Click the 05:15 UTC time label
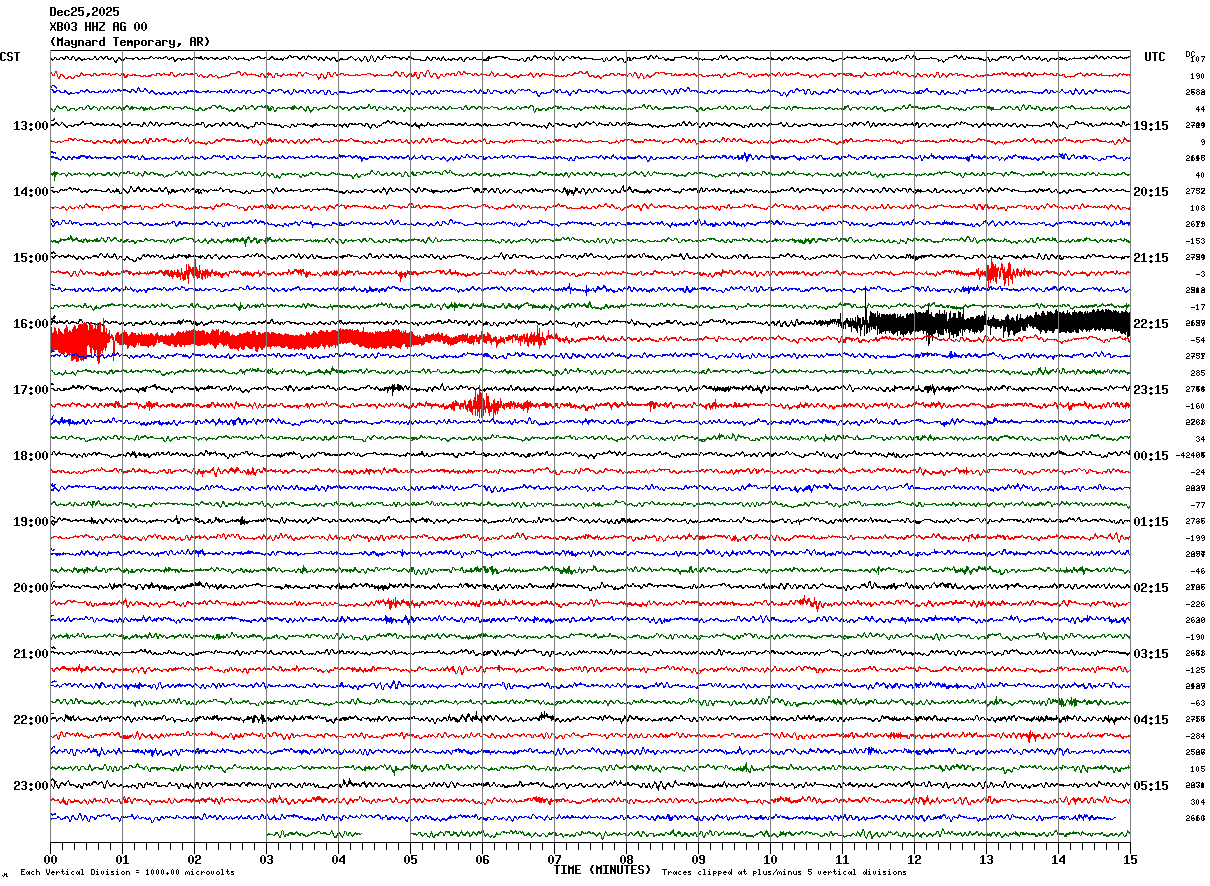Screen dimensions: 1210x886 [x=1151, y=786]
